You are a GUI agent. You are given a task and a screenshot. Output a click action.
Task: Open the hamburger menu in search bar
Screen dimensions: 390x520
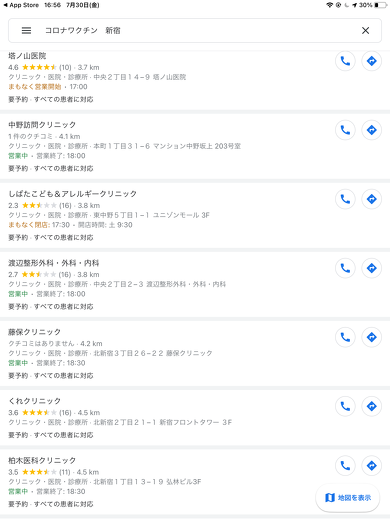[x=26, y=31]
